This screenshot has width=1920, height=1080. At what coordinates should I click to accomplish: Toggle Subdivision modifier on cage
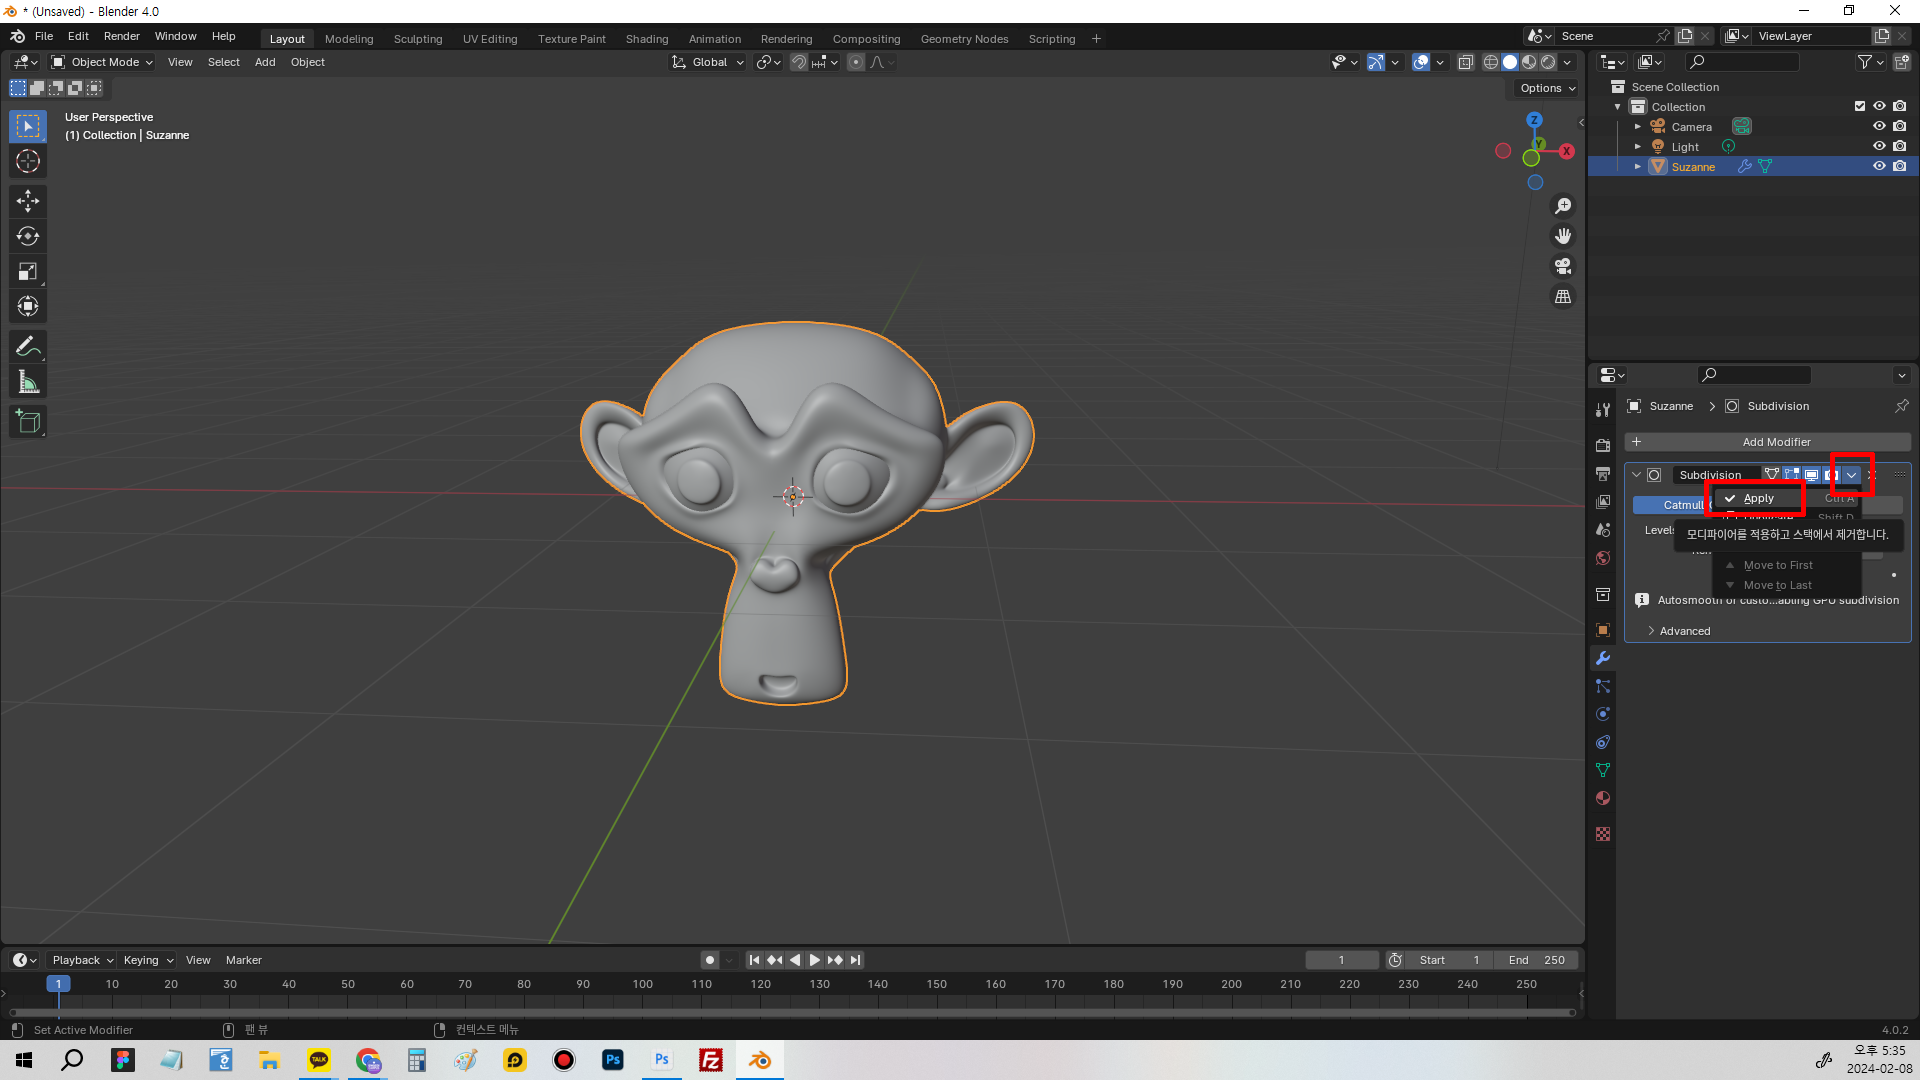(x=1771, y=475)
